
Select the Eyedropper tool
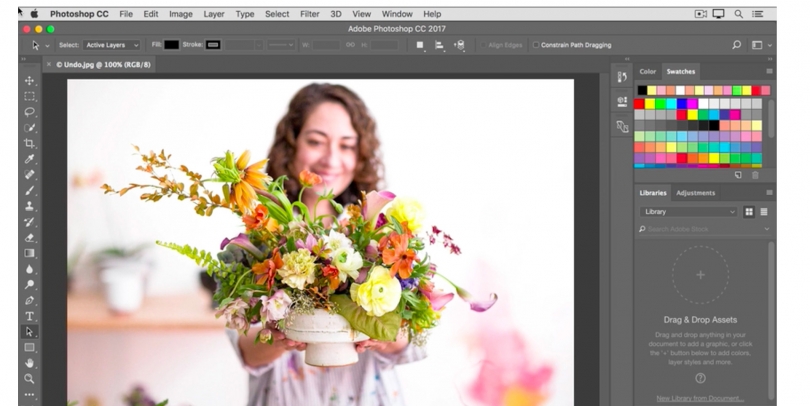pyautogui.click(x=29, y=159)
